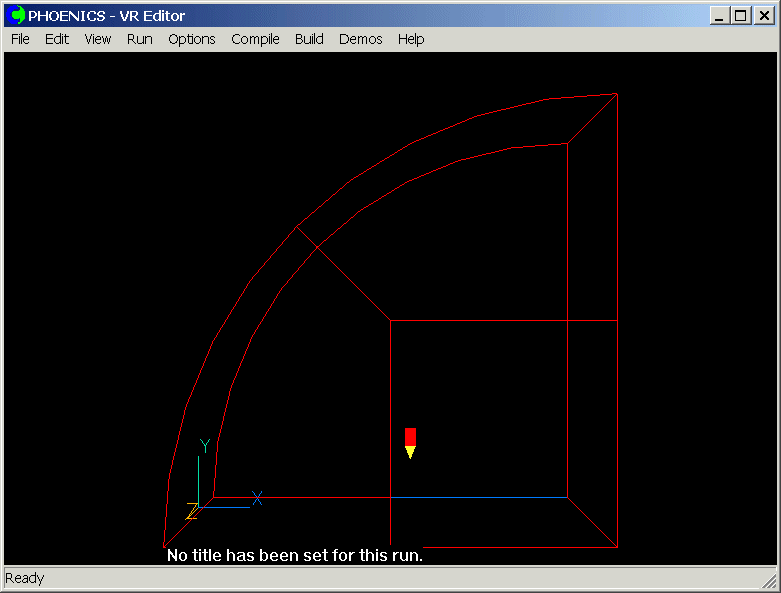This screenshot has height=593, width=781.
Task: Click the window resize grip in status bar corner
Action: click(769, 581)
